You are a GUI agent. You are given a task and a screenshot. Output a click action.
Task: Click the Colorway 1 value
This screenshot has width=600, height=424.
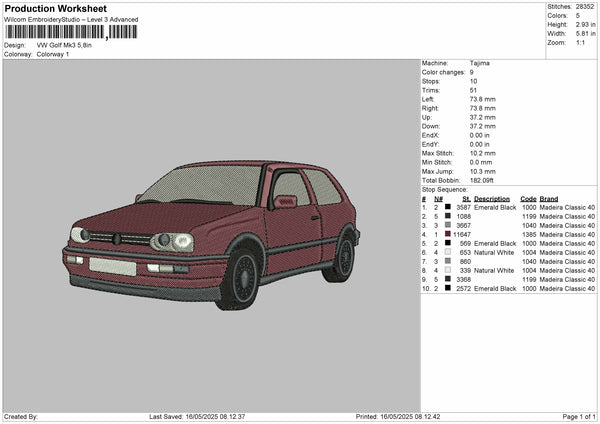click(53, 54)
